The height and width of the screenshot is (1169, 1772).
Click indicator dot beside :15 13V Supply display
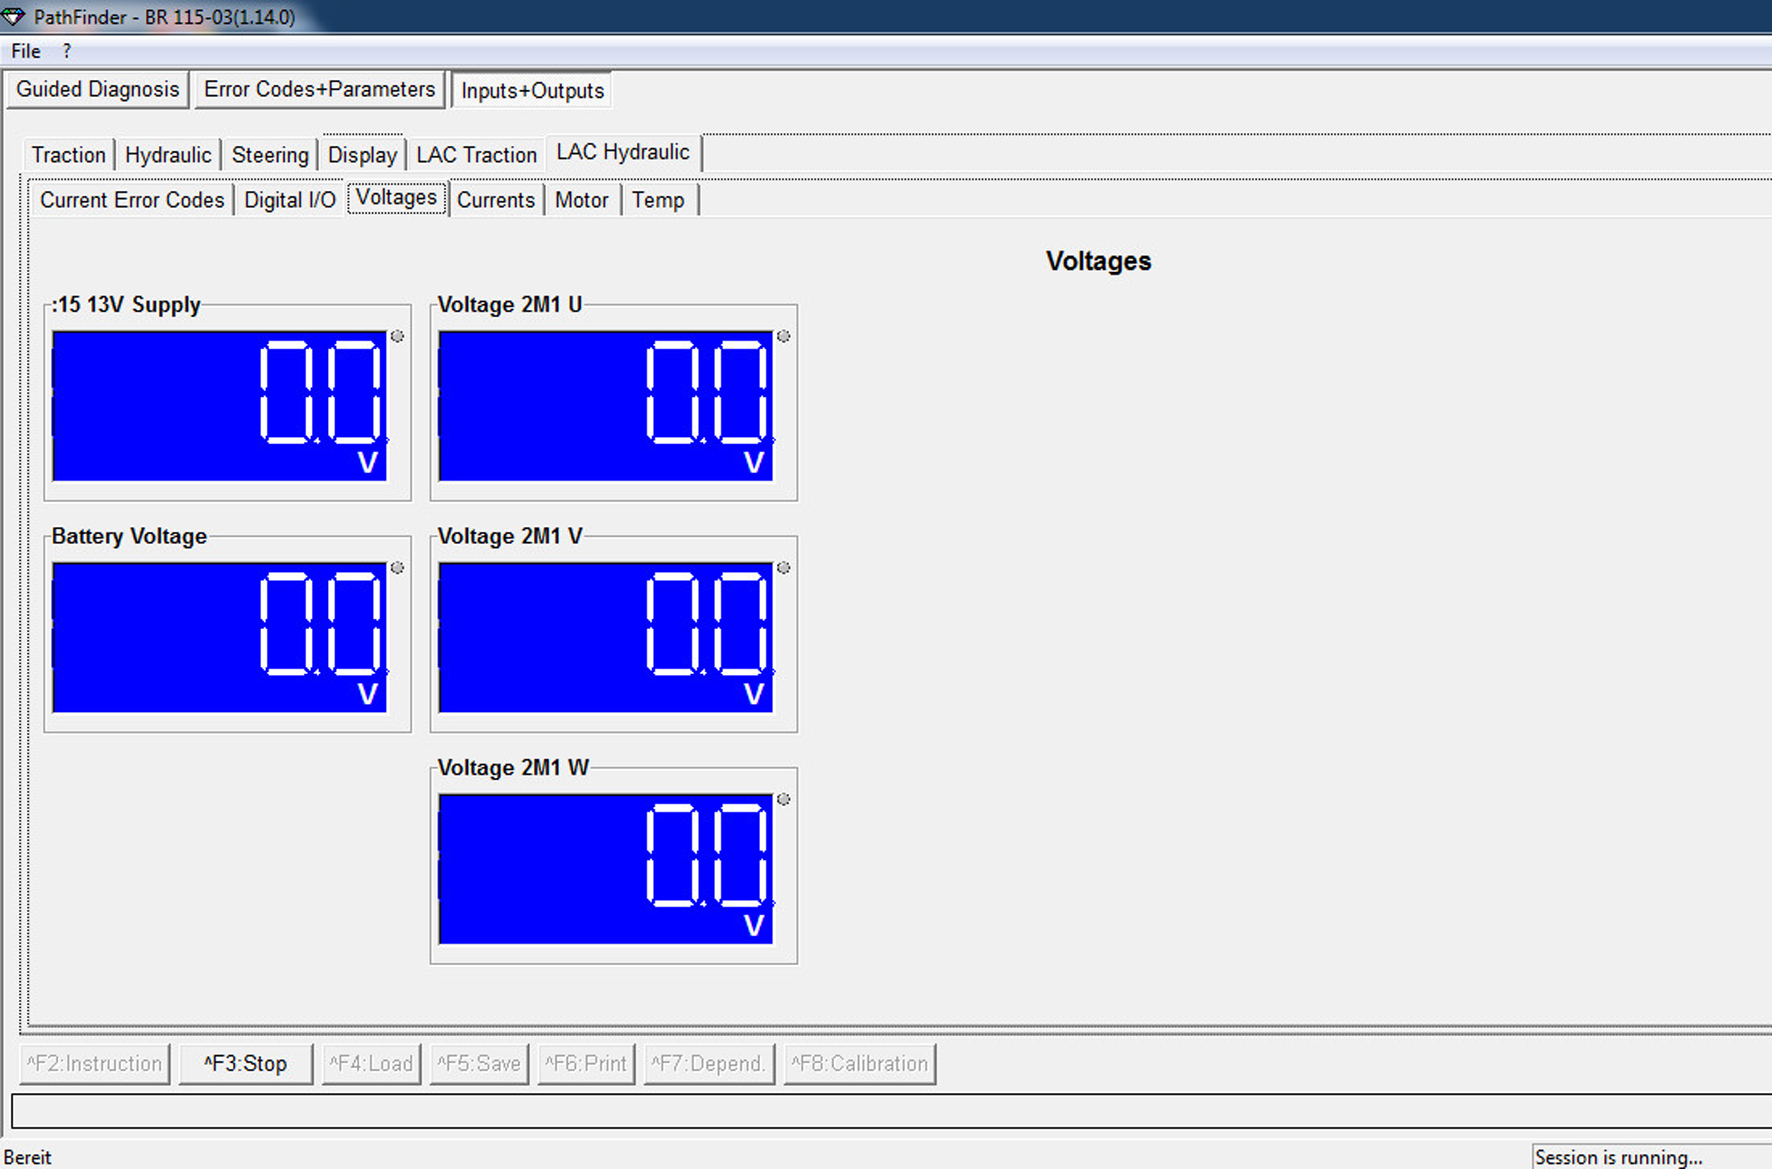pyautogui.click(x=397, y=337)
